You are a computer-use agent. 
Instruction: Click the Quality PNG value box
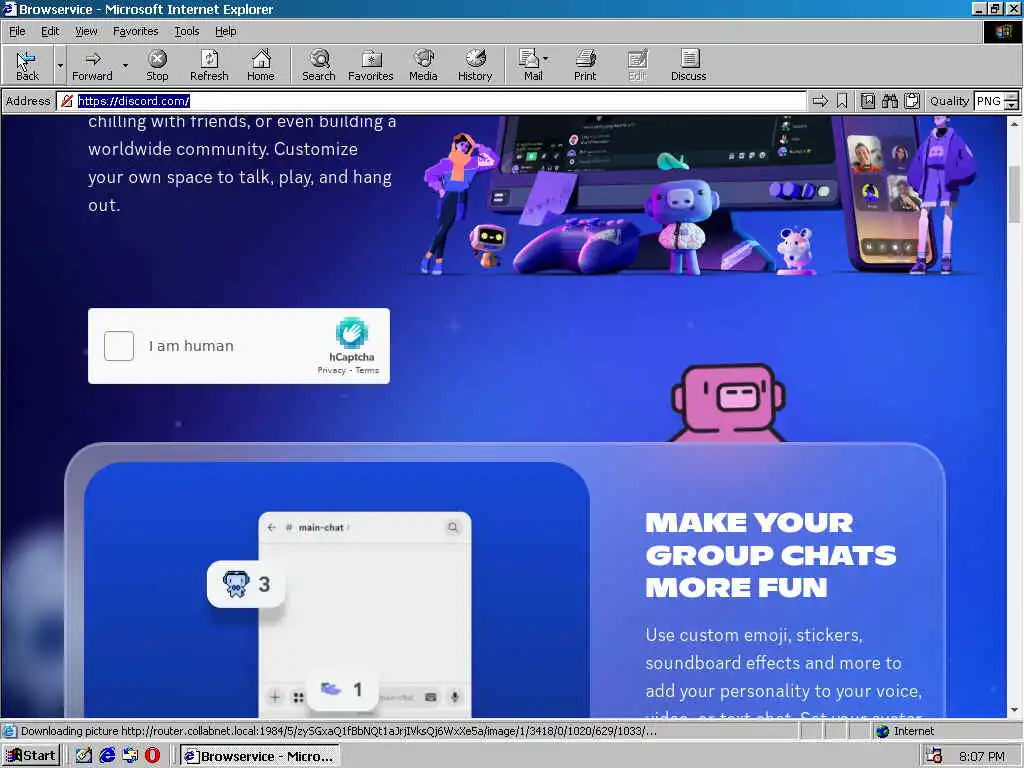point(989,101)
